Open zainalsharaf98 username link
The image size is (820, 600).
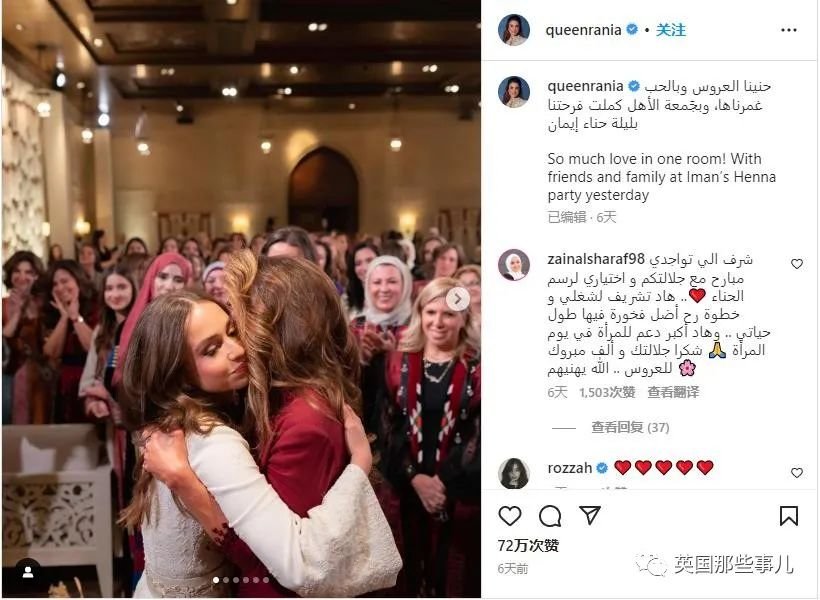pos(596,259)
